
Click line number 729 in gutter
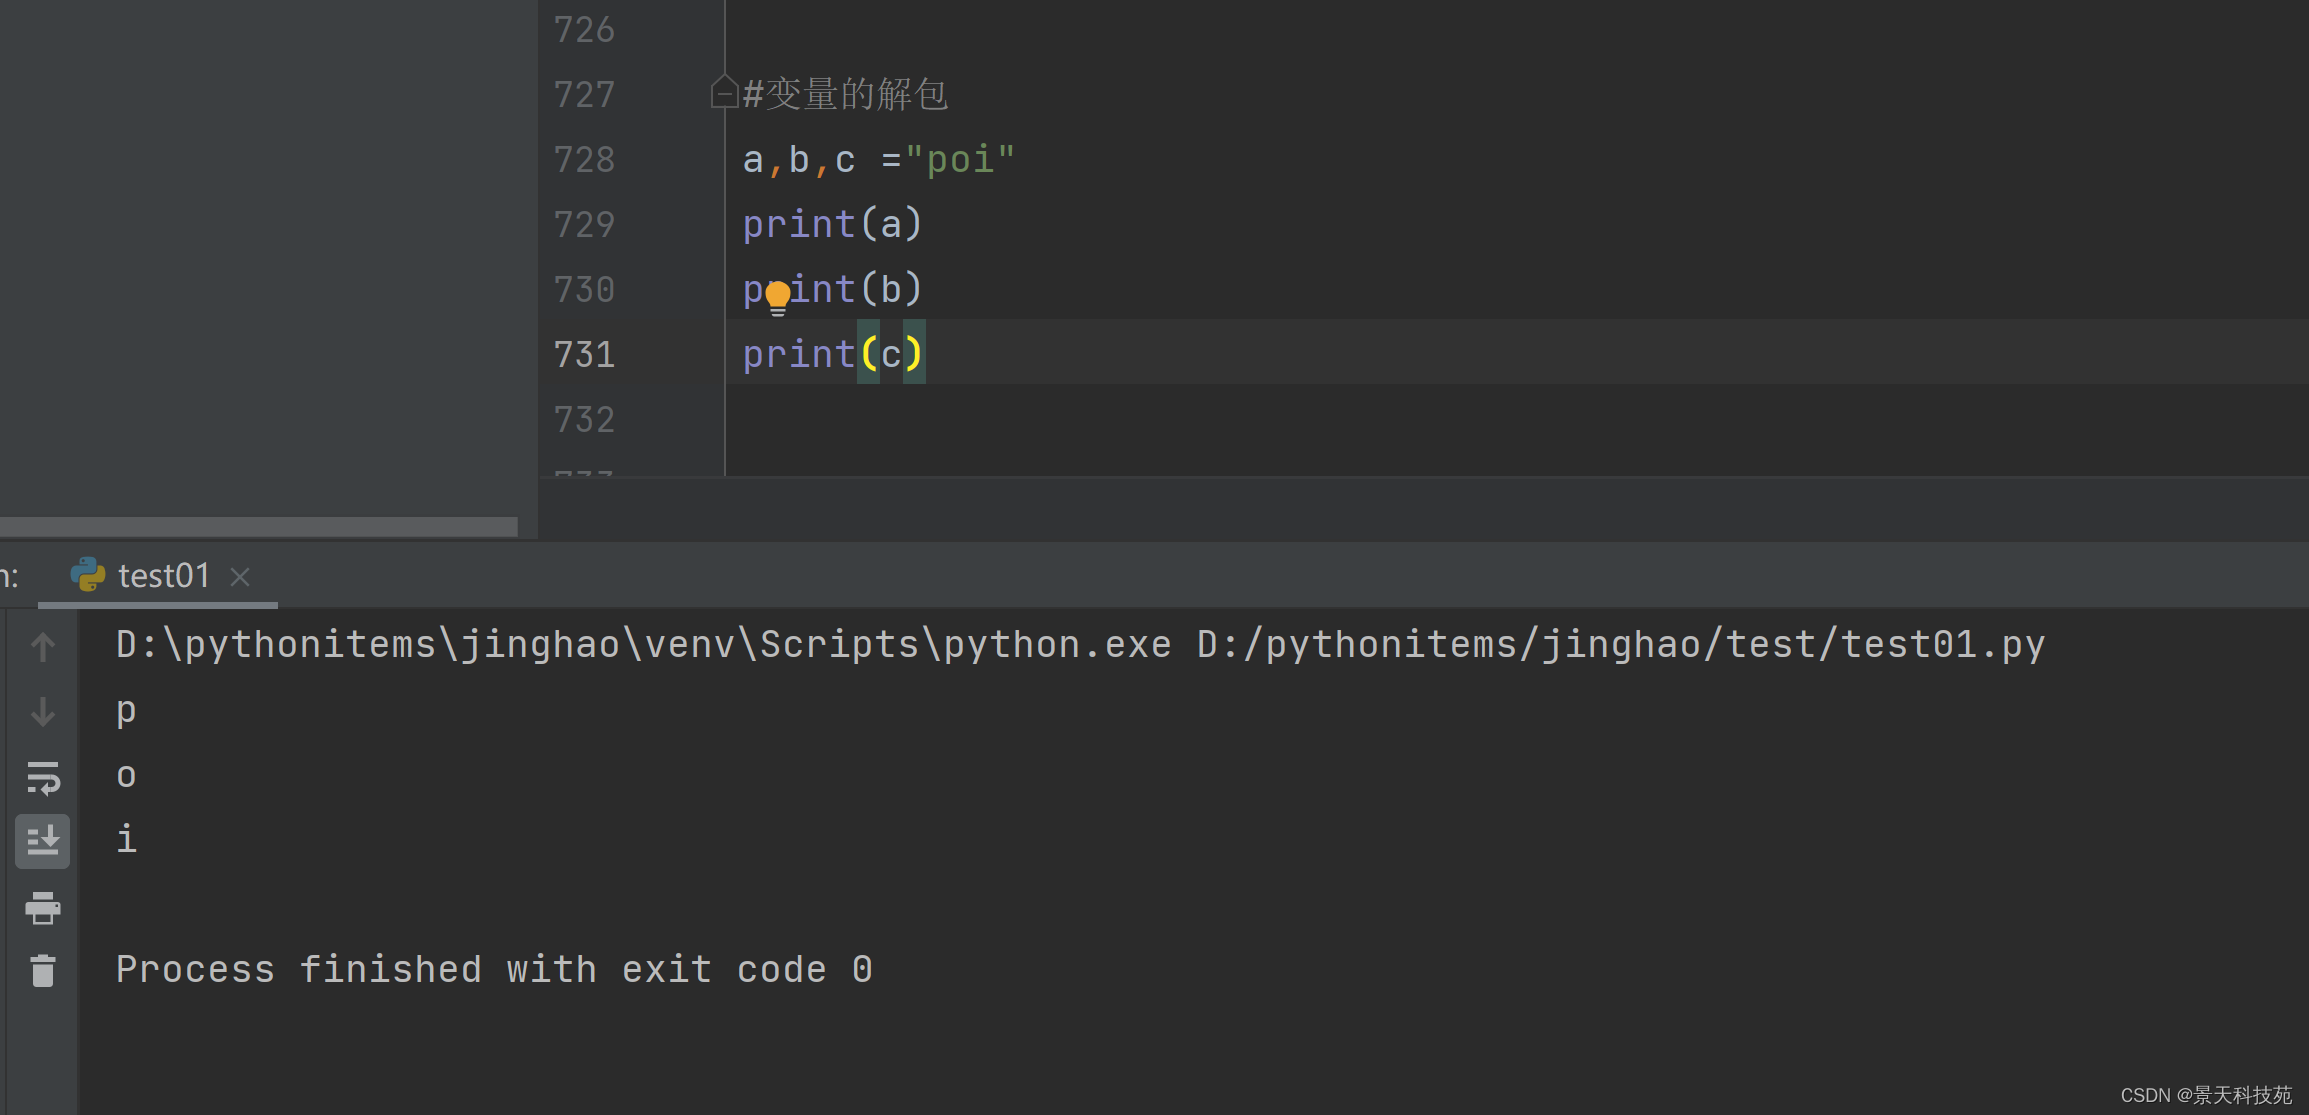[584, 225]
